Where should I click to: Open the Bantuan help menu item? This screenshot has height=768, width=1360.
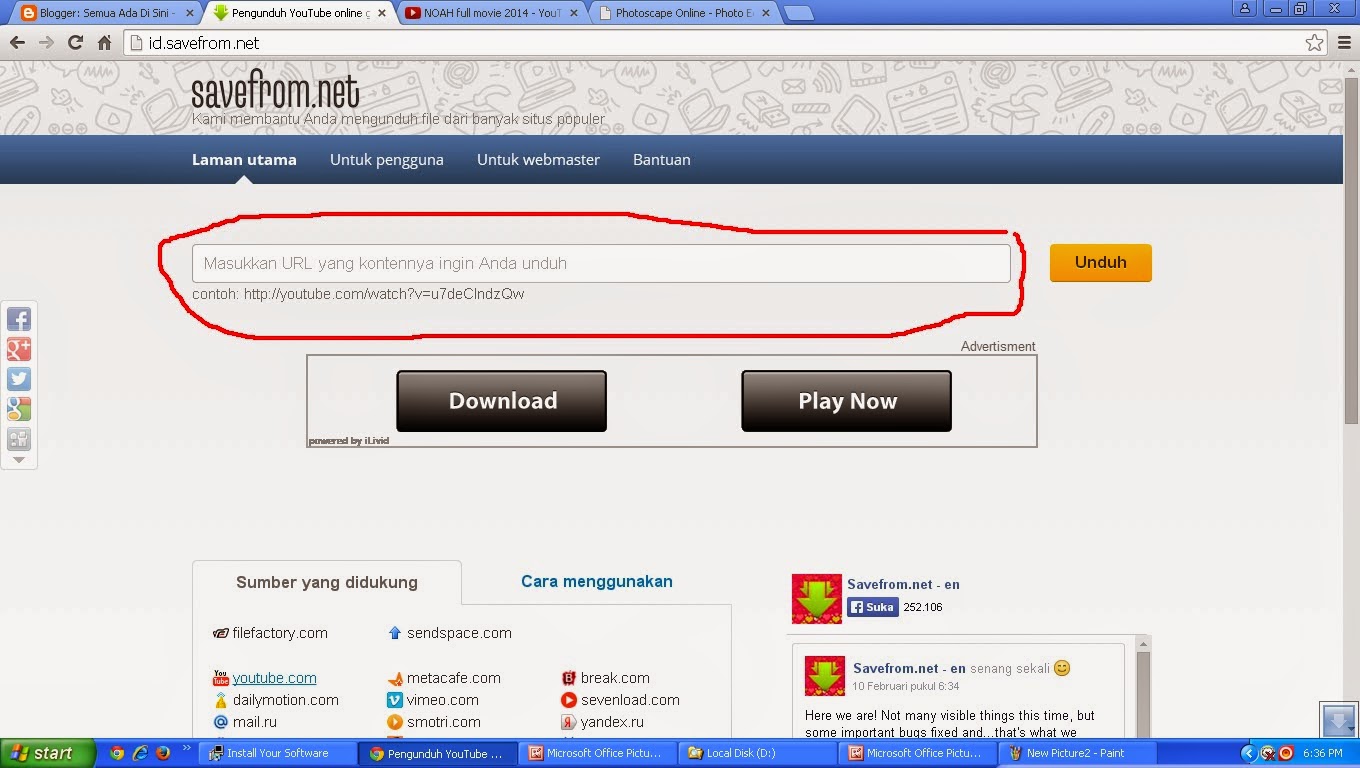pyautogui.click(x=661, y=159)
